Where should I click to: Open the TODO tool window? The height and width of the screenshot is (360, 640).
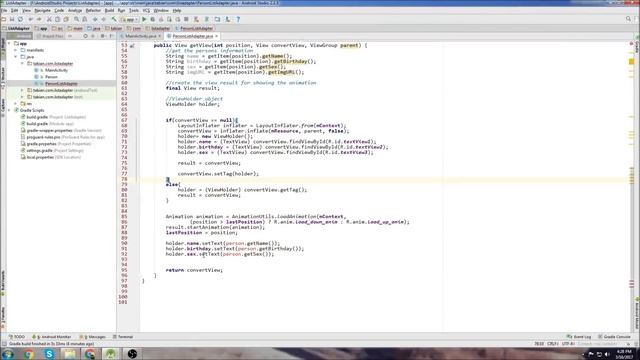pyautogui.click(x=18, y=337)
